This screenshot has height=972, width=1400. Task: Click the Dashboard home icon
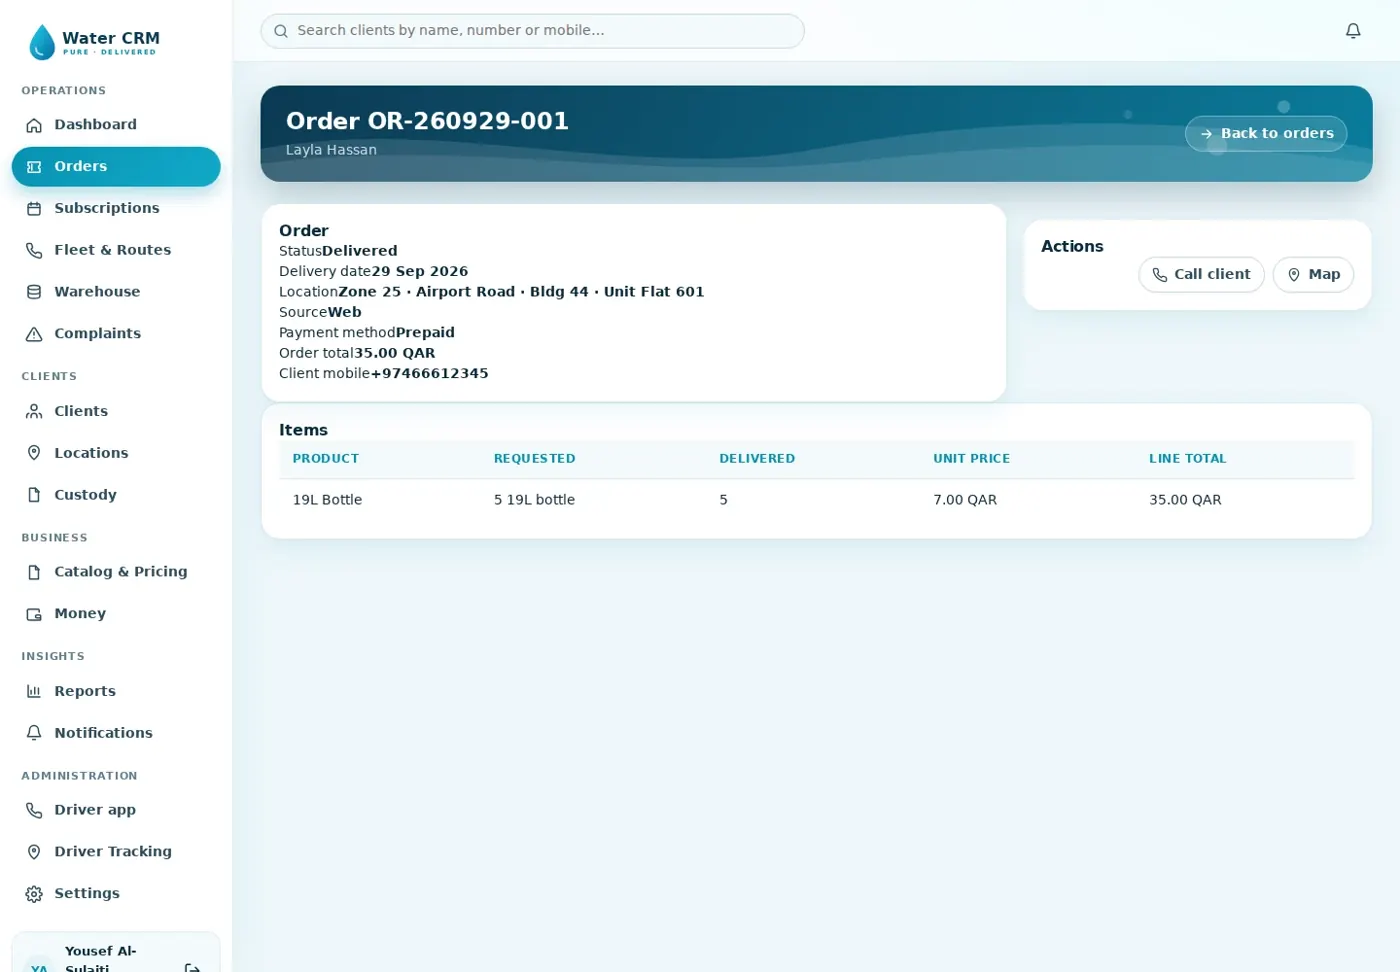click(x=34, y=125)
